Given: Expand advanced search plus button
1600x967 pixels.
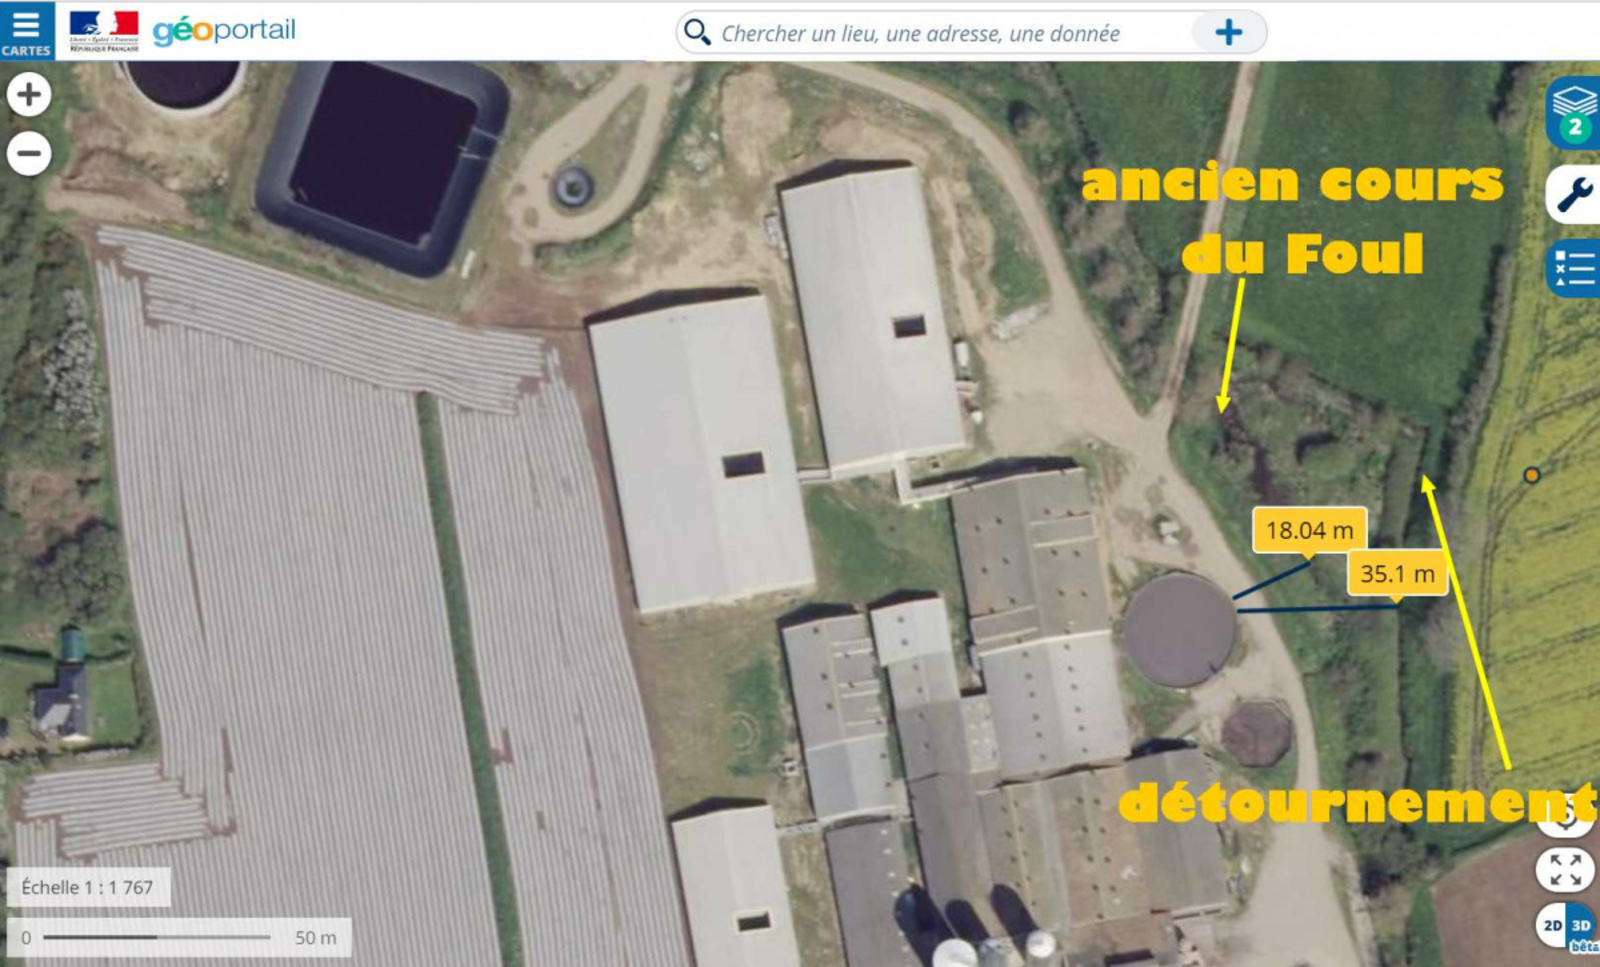Looking at the screenshot, I should coord(1229,33).
